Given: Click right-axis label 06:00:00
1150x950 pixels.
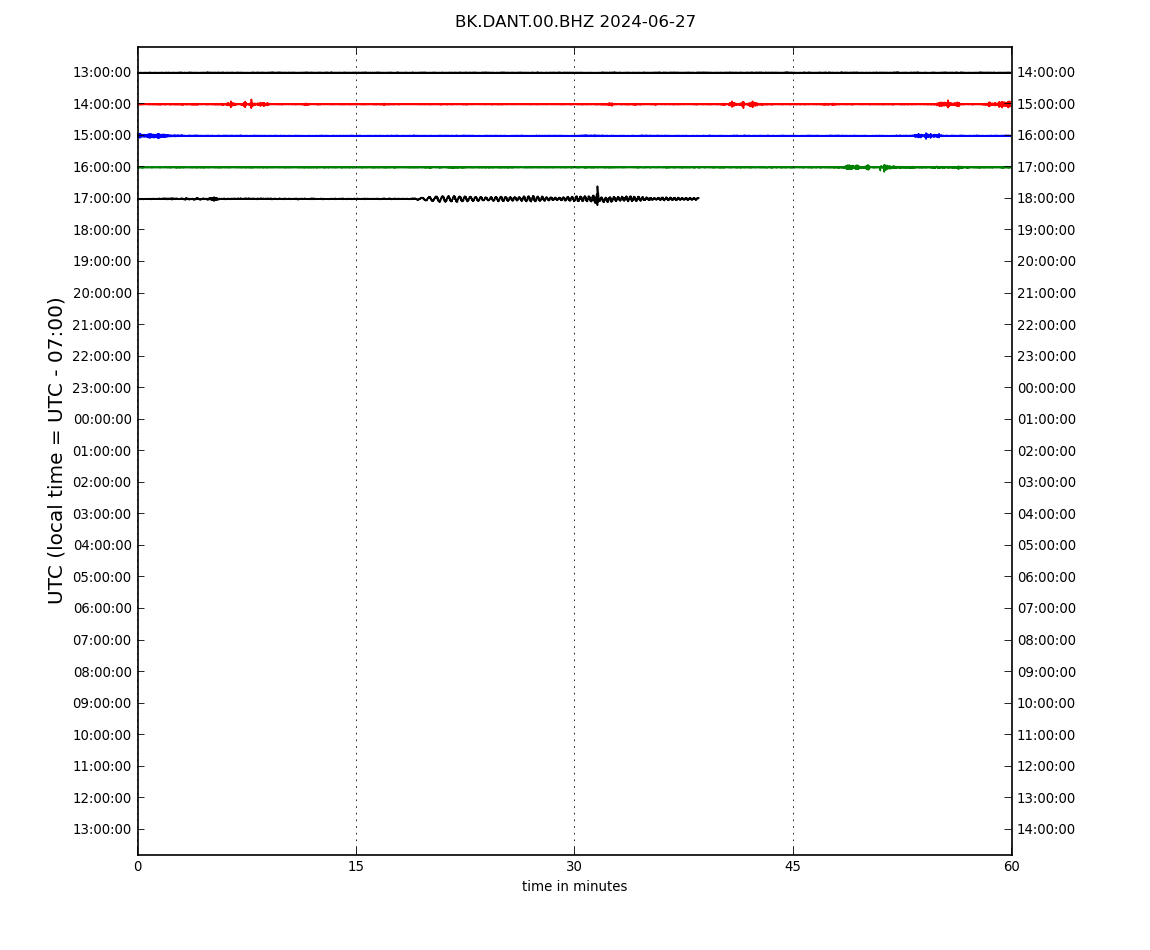Looking at the screenshot, I should coord(1046,577).
